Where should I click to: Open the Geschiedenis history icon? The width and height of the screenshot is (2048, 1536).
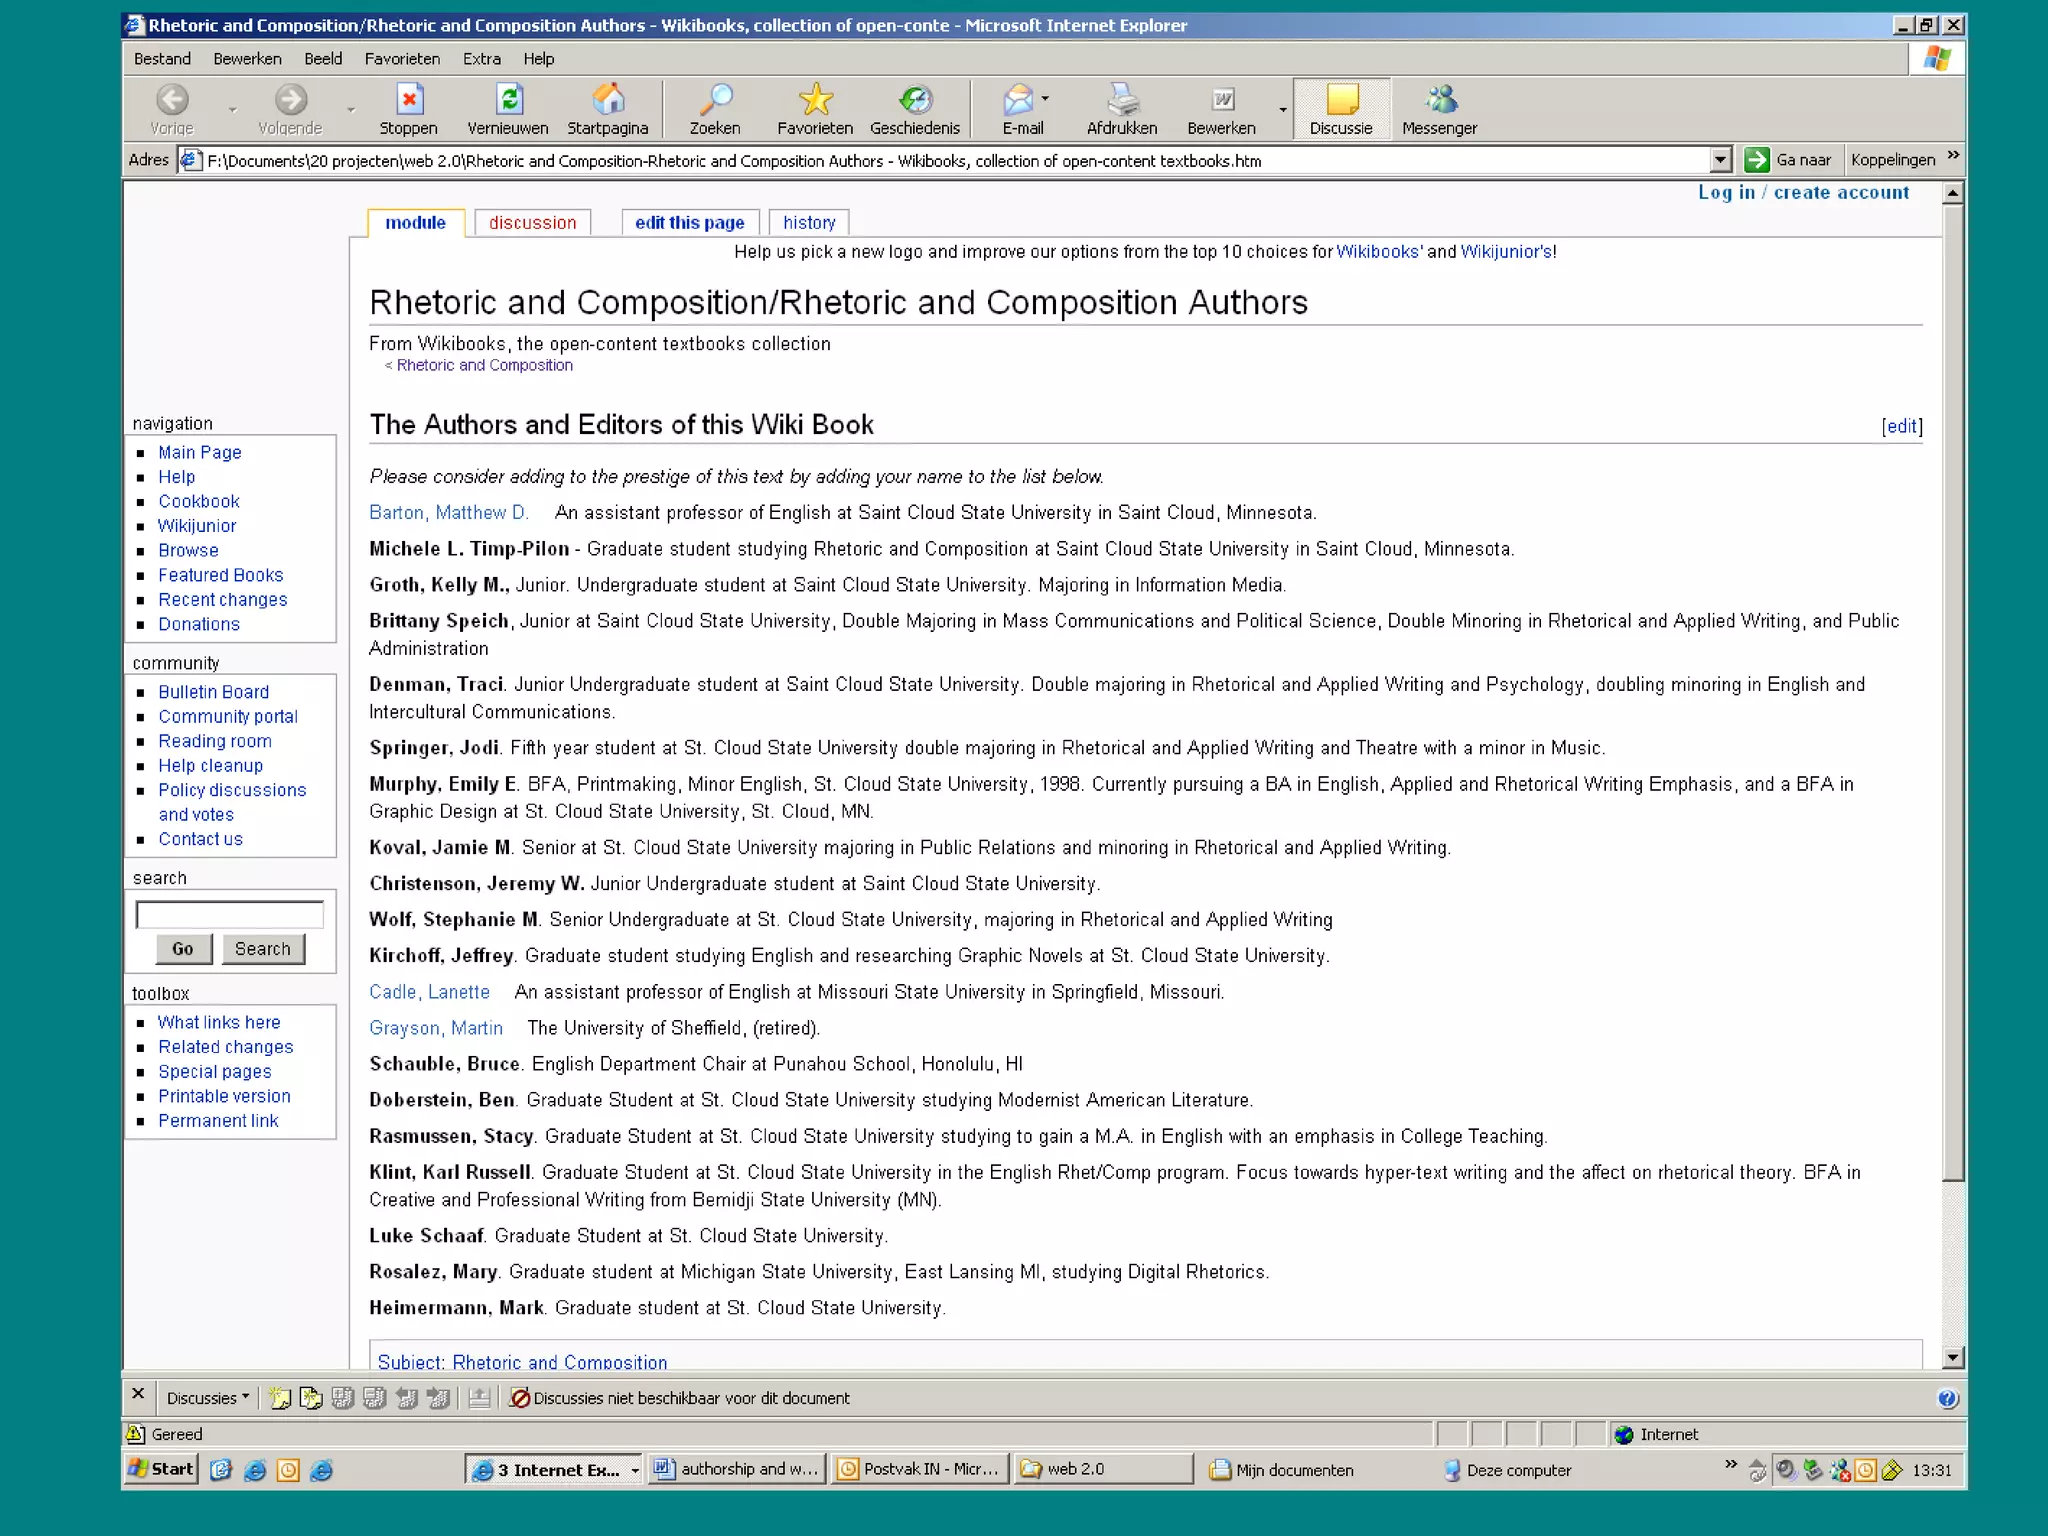coord(914,101)
